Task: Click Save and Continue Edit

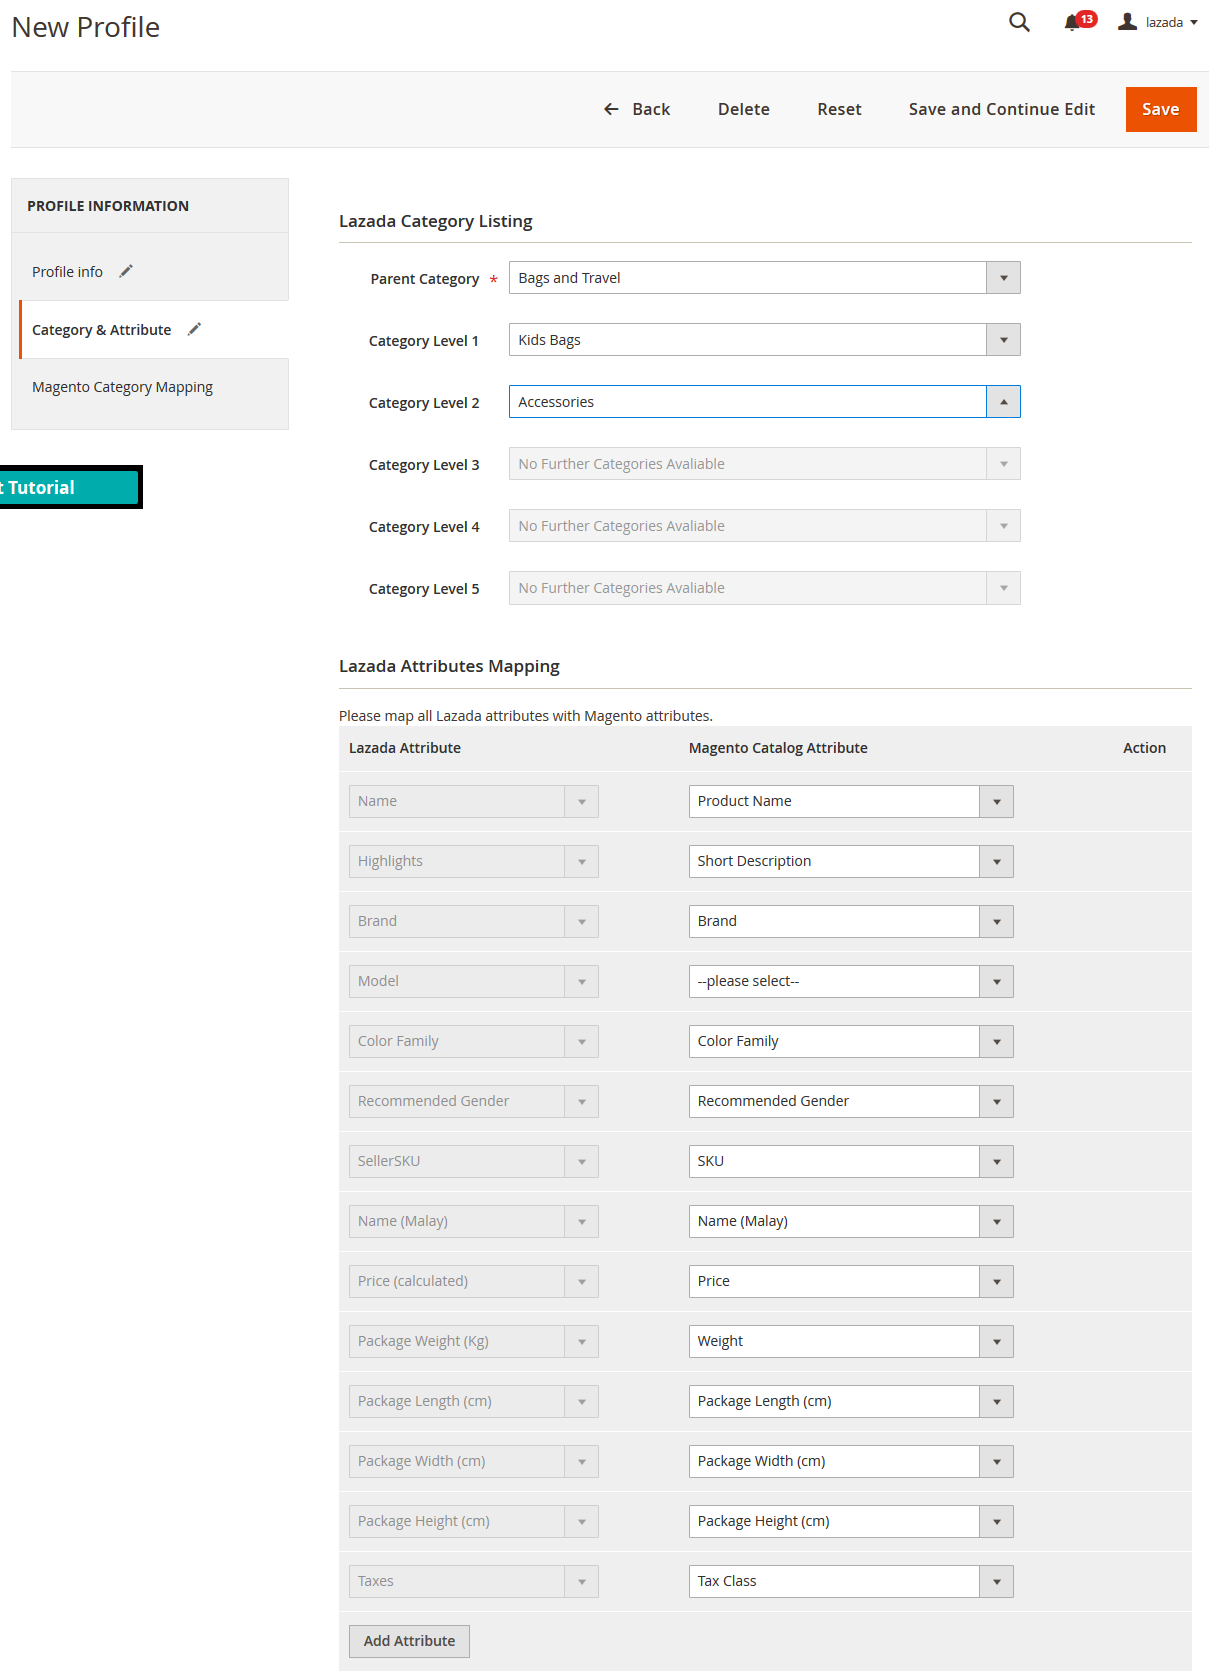Action: [1002, 109]
